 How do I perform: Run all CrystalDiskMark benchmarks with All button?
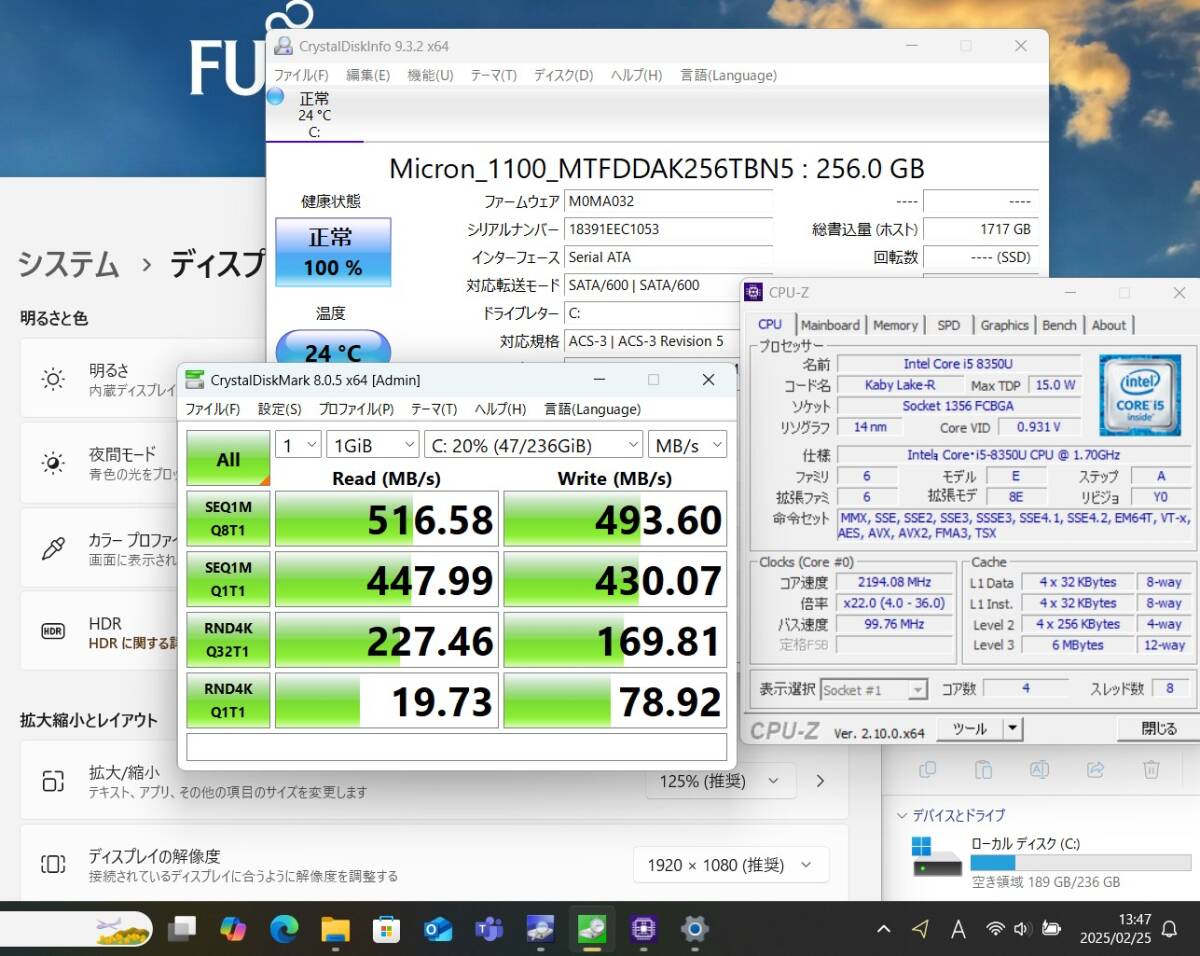click(228, 459)
